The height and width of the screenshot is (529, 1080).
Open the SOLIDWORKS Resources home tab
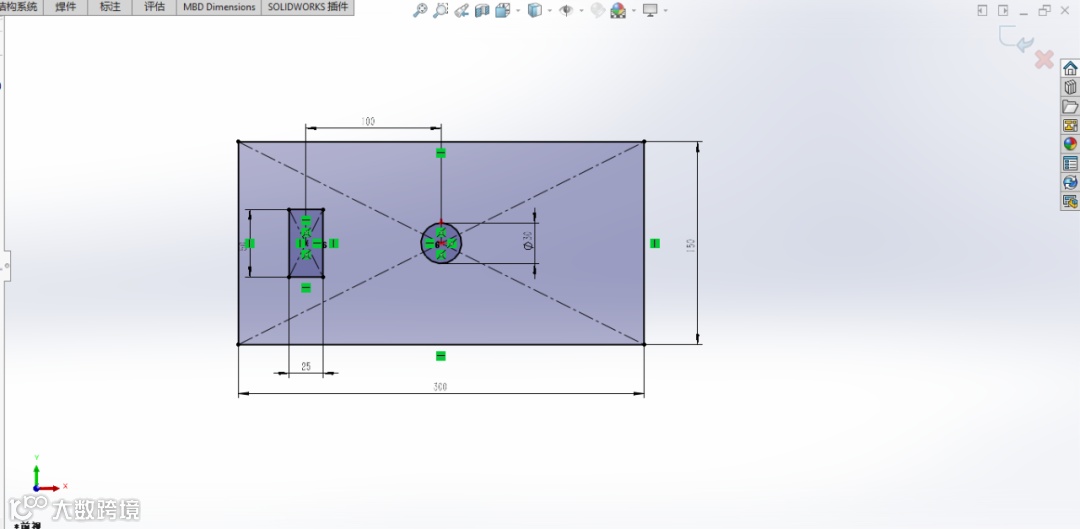[1070, 68]
